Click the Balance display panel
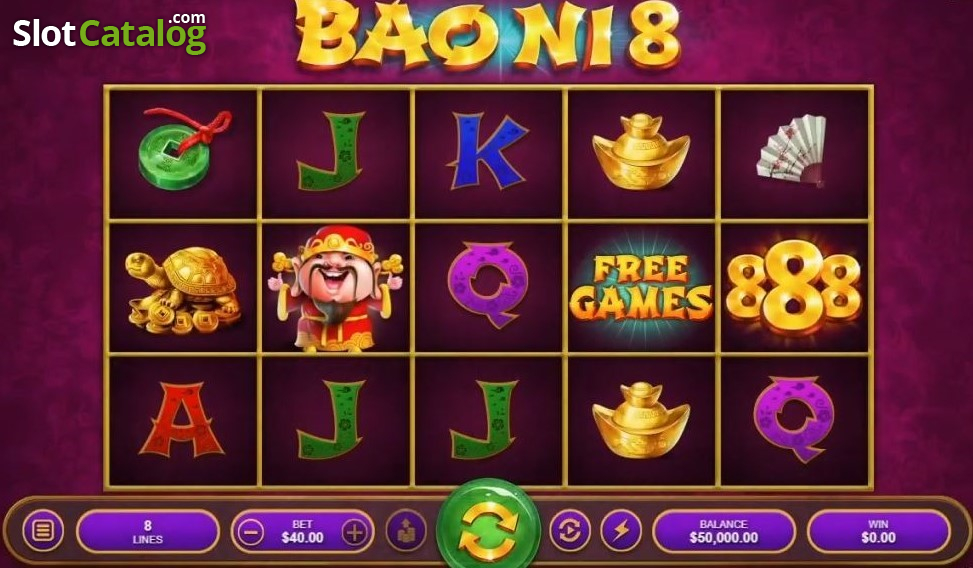The image size is (973, 568). point(724,531)
